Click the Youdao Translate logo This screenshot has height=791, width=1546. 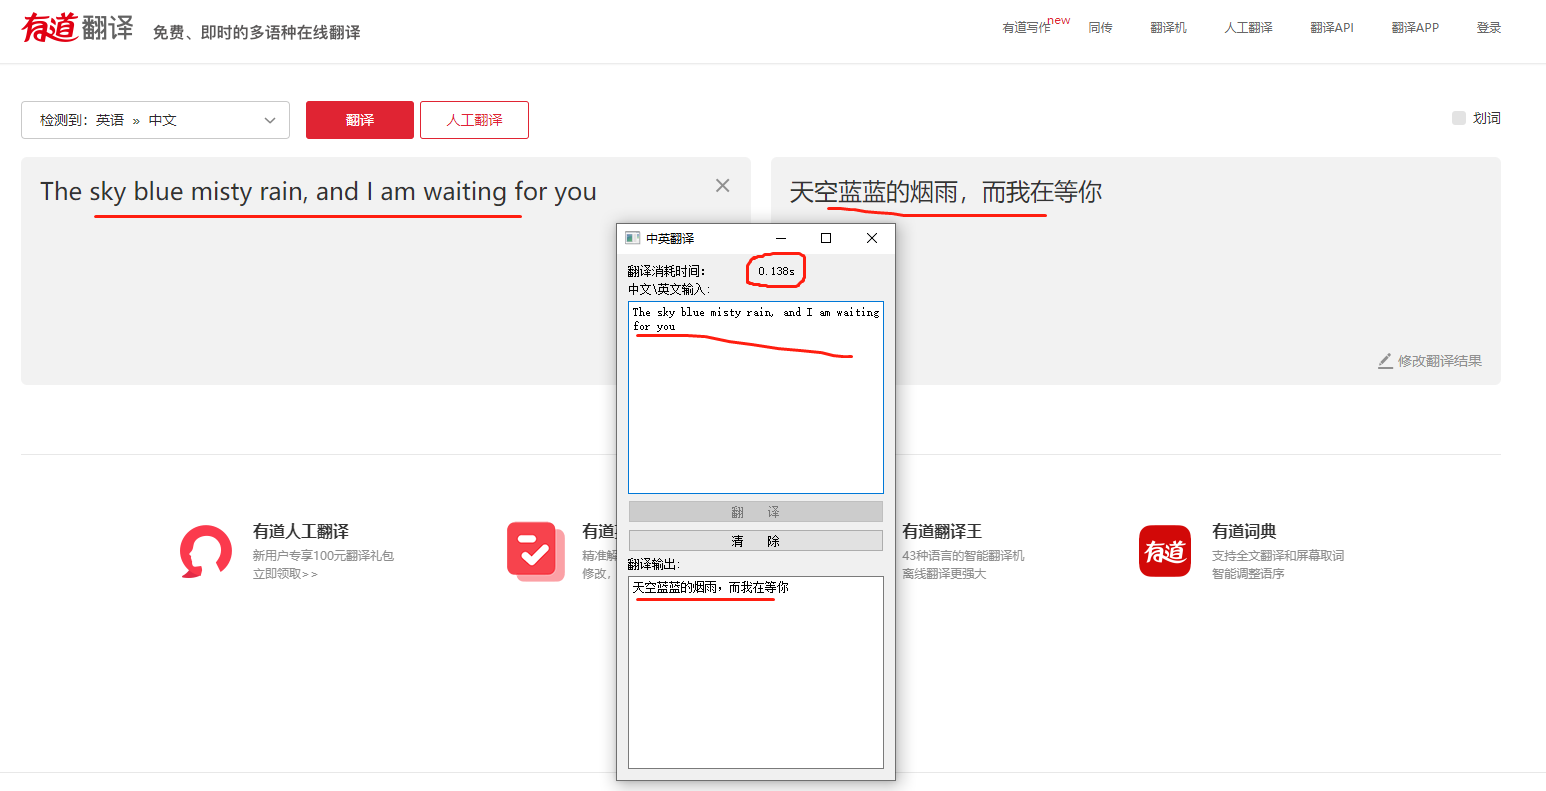(x=78, y=28)
